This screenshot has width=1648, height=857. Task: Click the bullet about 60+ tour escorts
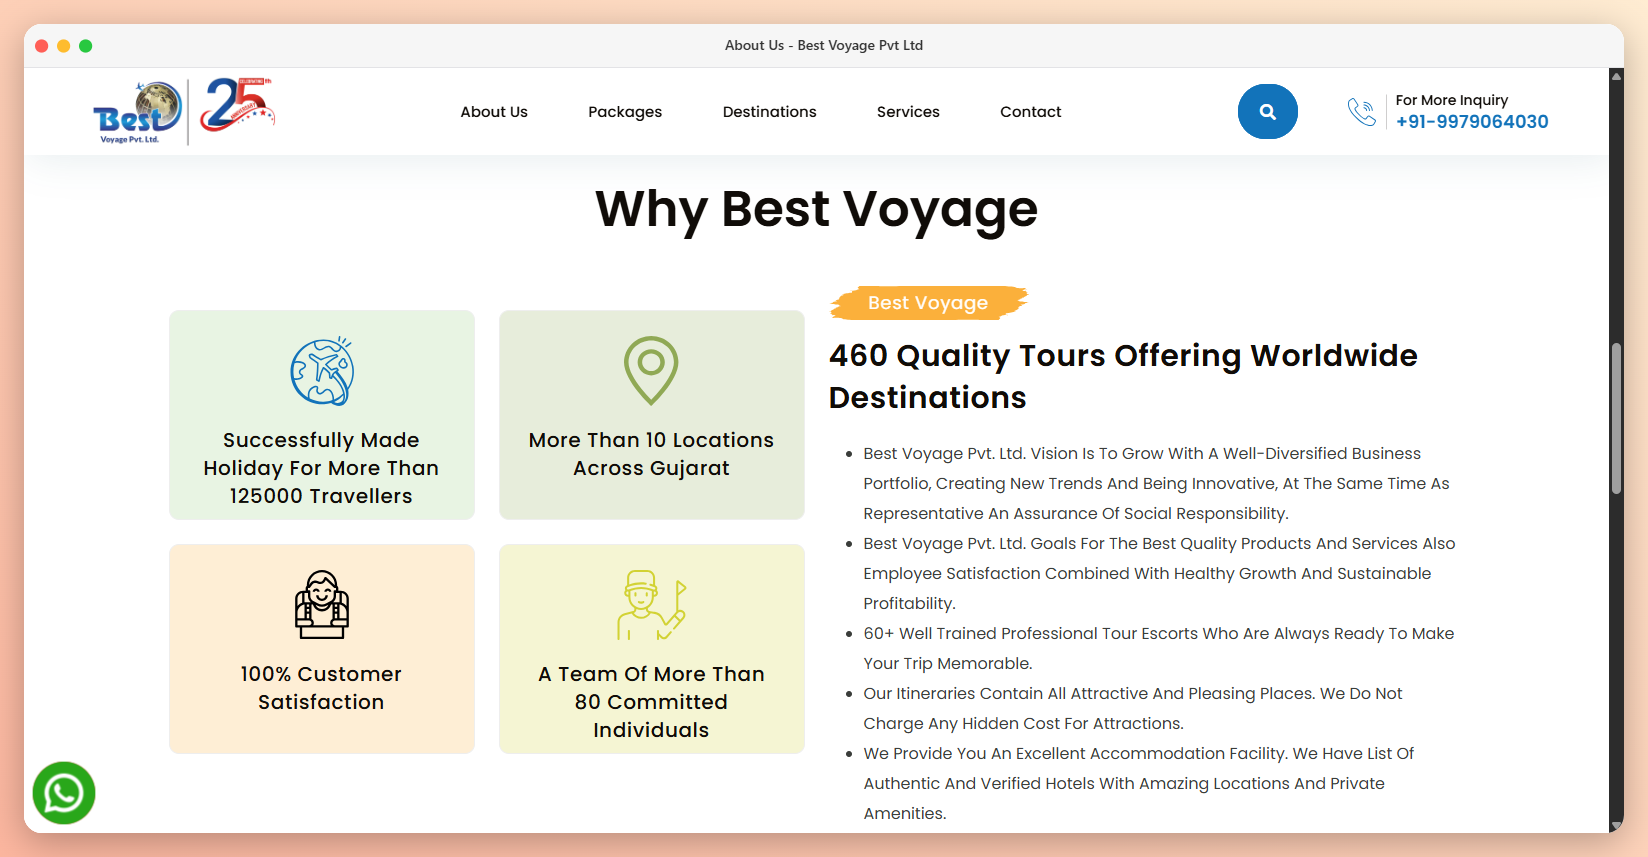coord(1159,649)
